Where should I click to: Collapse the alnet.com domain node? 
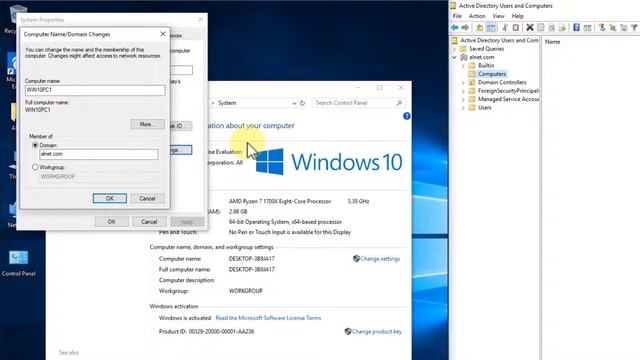[x=454, y=57]
